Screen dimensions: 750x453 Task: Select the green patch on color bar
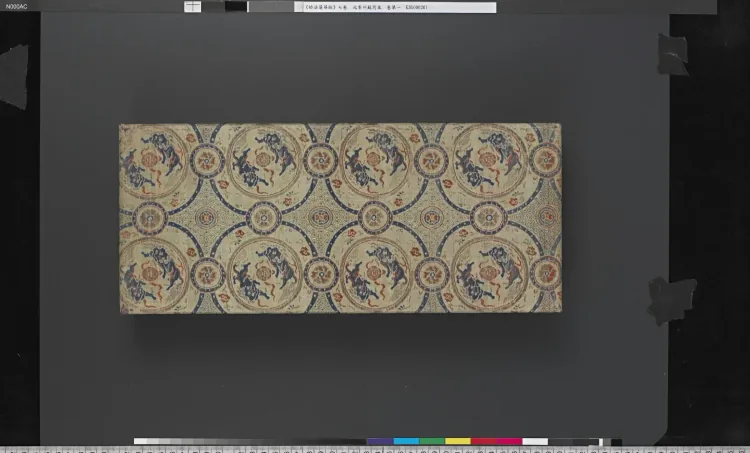pos(432,441)
